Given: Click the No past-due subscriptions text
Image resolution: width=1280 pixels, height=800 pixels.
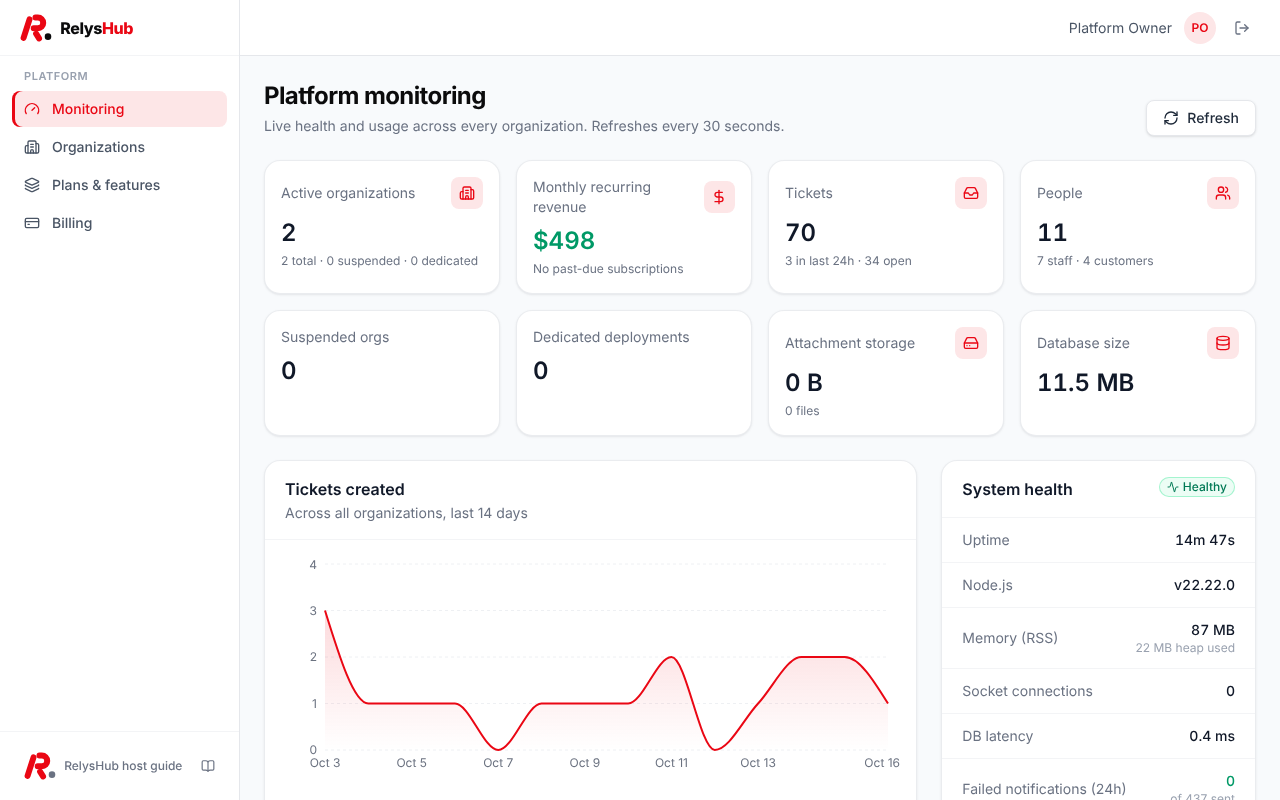Looking at the screenshot, I should click(608, 269).
